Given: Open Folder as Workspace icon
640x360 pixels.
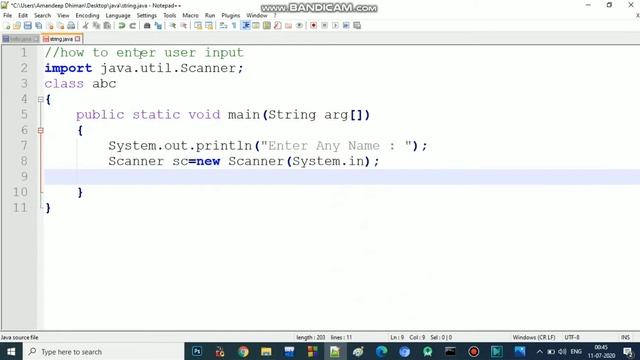Looking at the screenshot, I should click(x=289, y=26).
